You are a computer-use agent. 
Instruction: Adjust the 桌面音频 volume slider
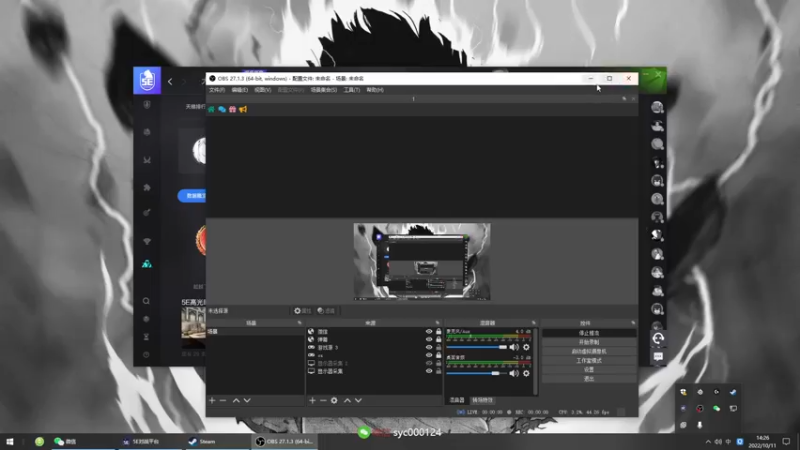coord(477,373)
